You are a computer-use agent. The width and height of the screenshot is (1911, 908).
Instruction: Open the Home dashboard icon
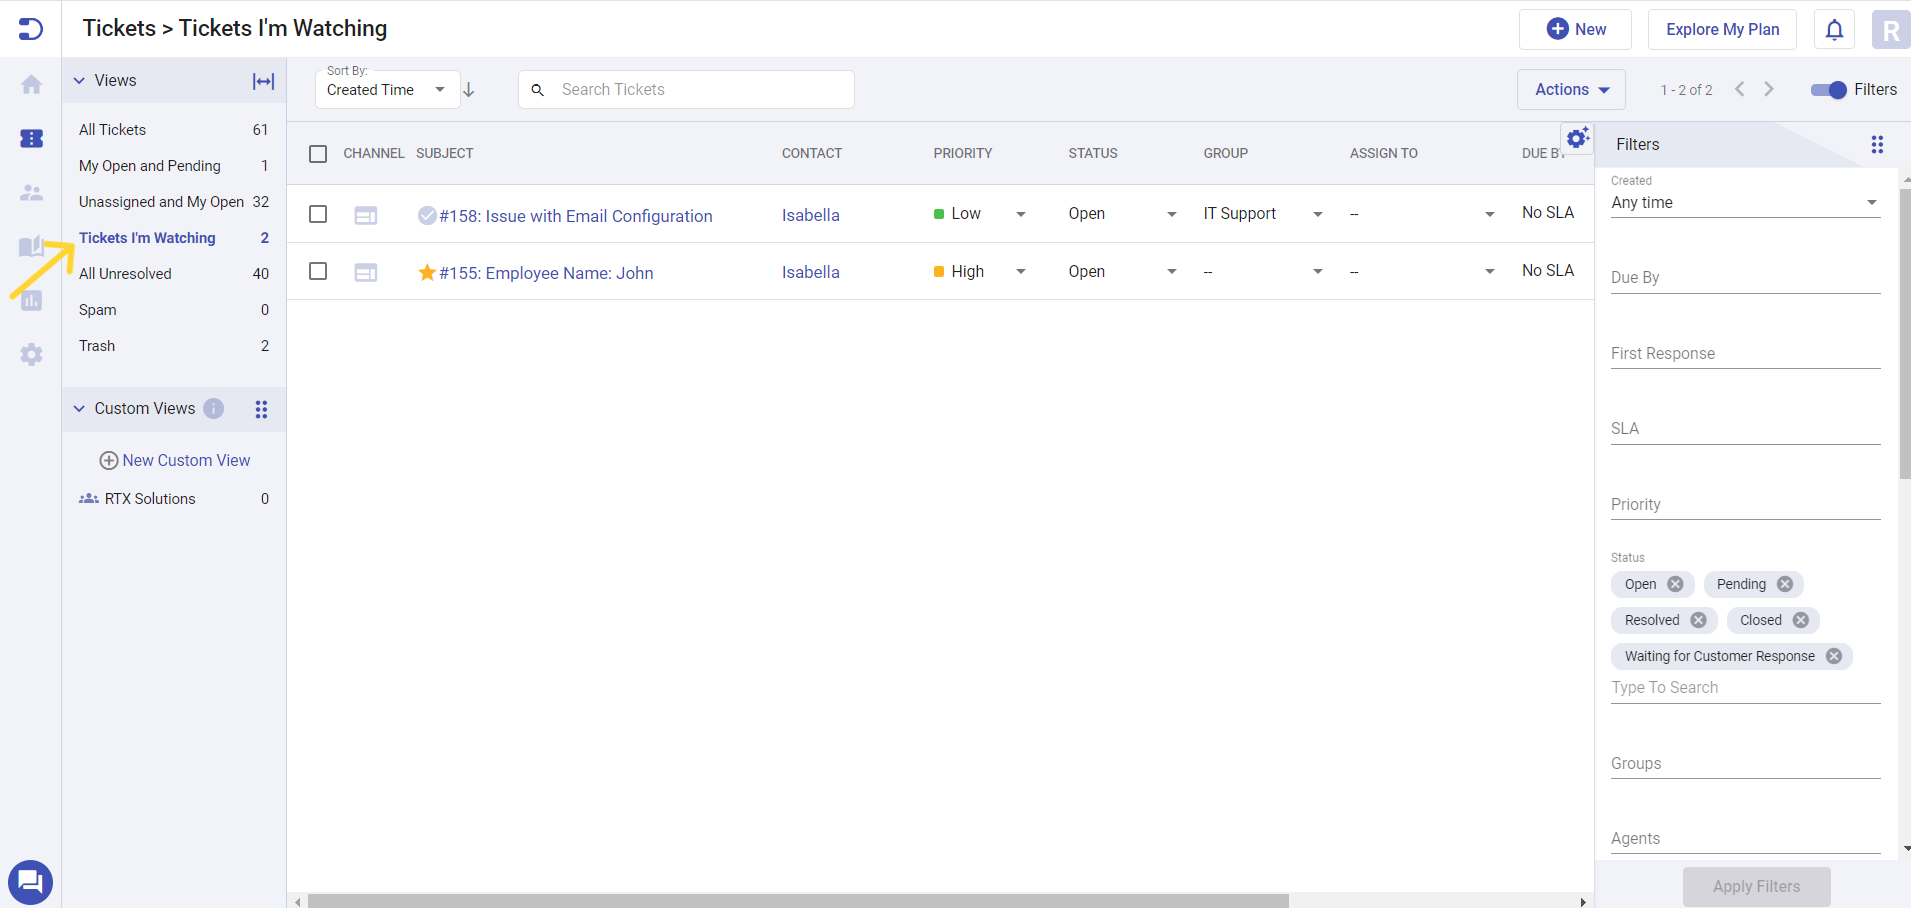[31, 84]
